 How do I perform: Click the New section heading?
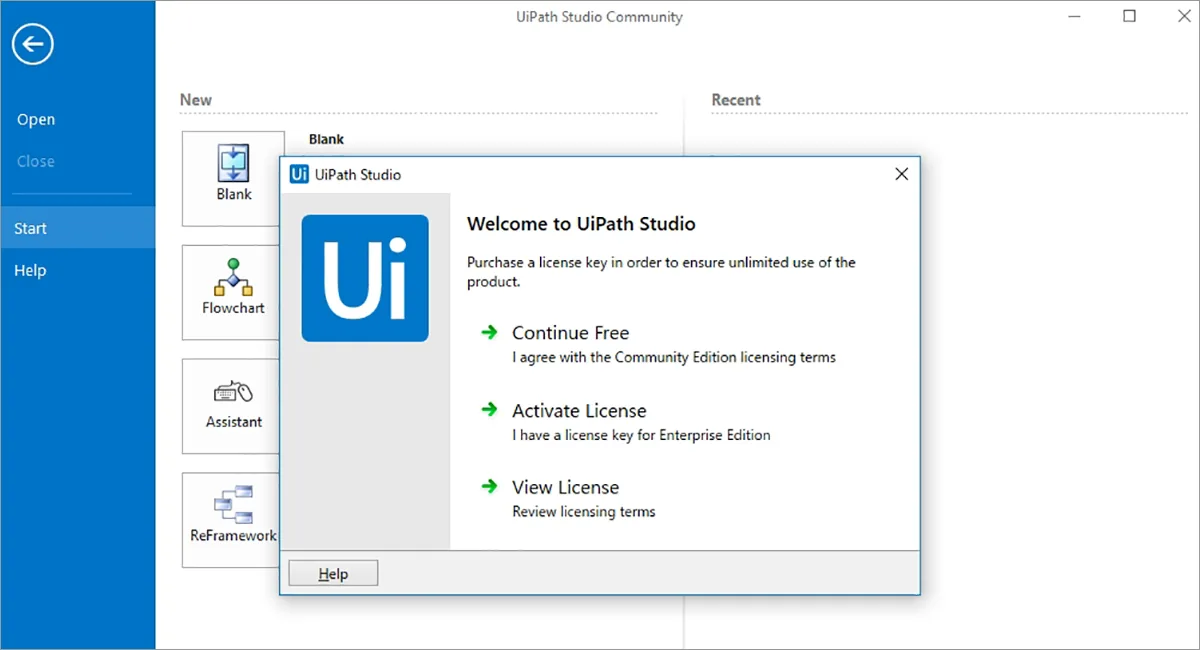(196, 100)
